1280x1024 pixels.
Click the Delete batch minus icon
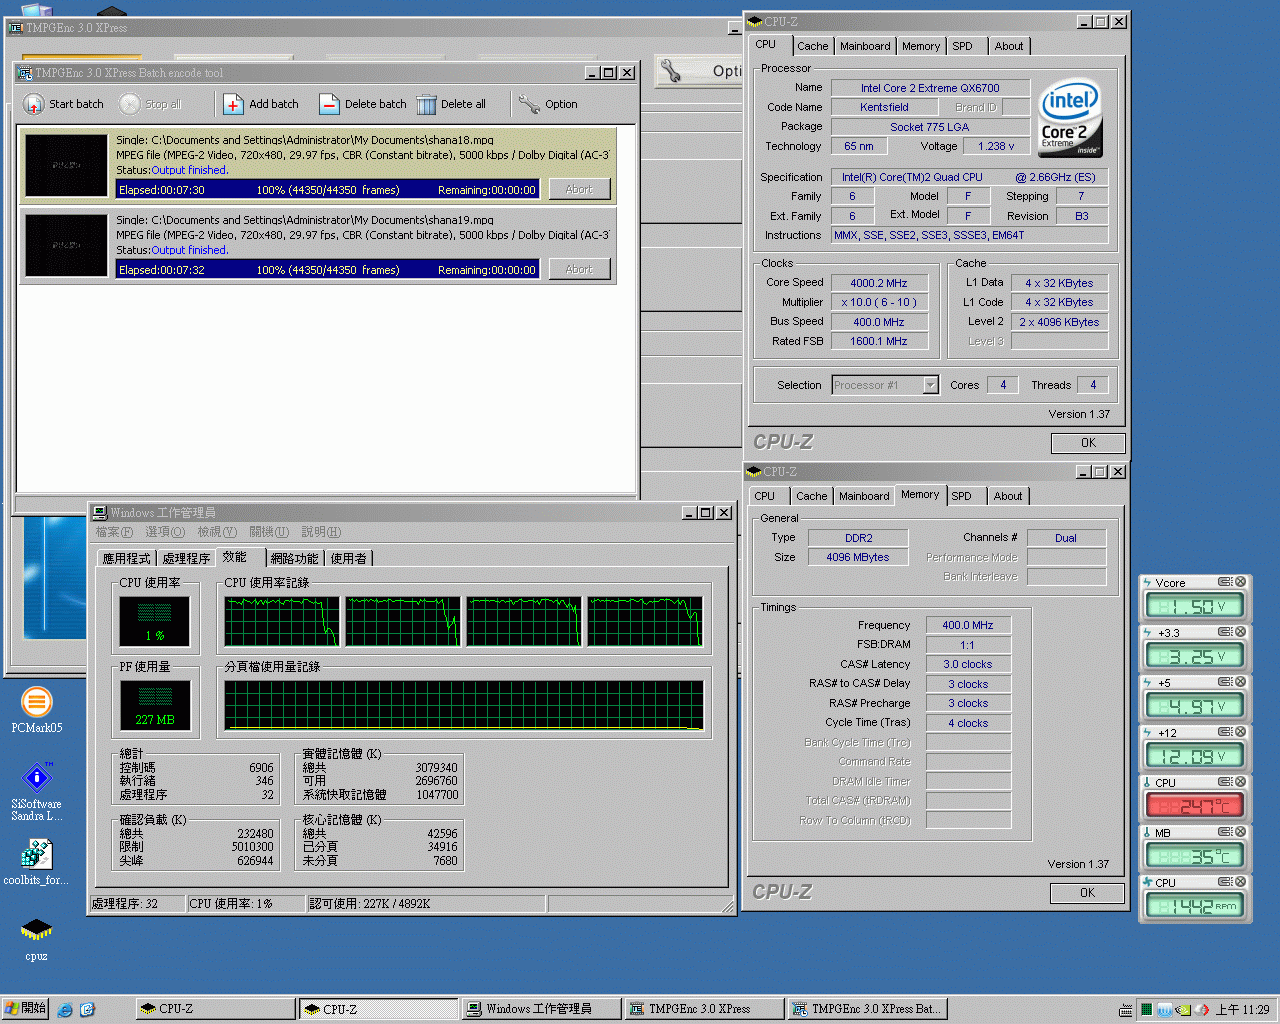(x=329, y=104)
